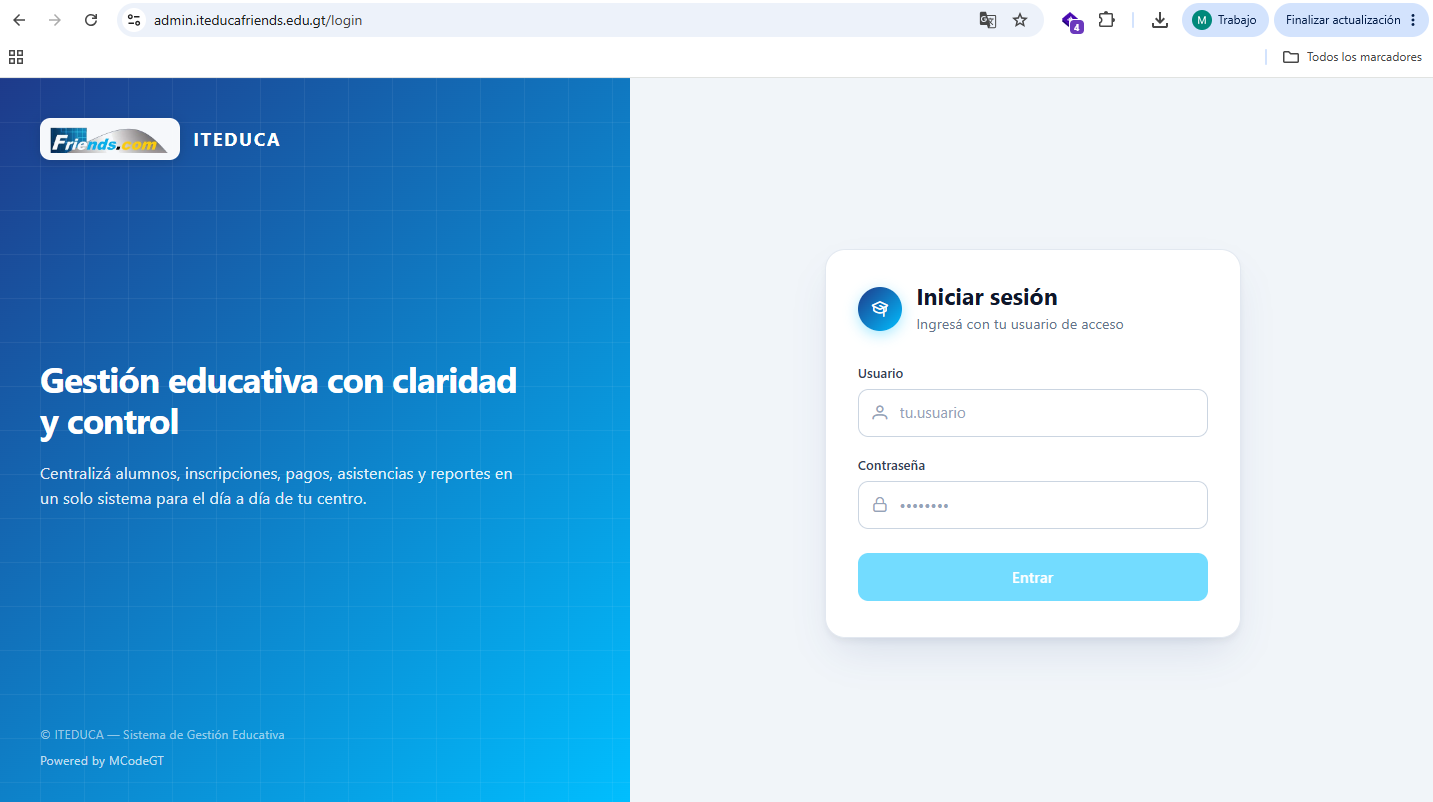Bookmark this page with the star

click(x=1020, y=20)
